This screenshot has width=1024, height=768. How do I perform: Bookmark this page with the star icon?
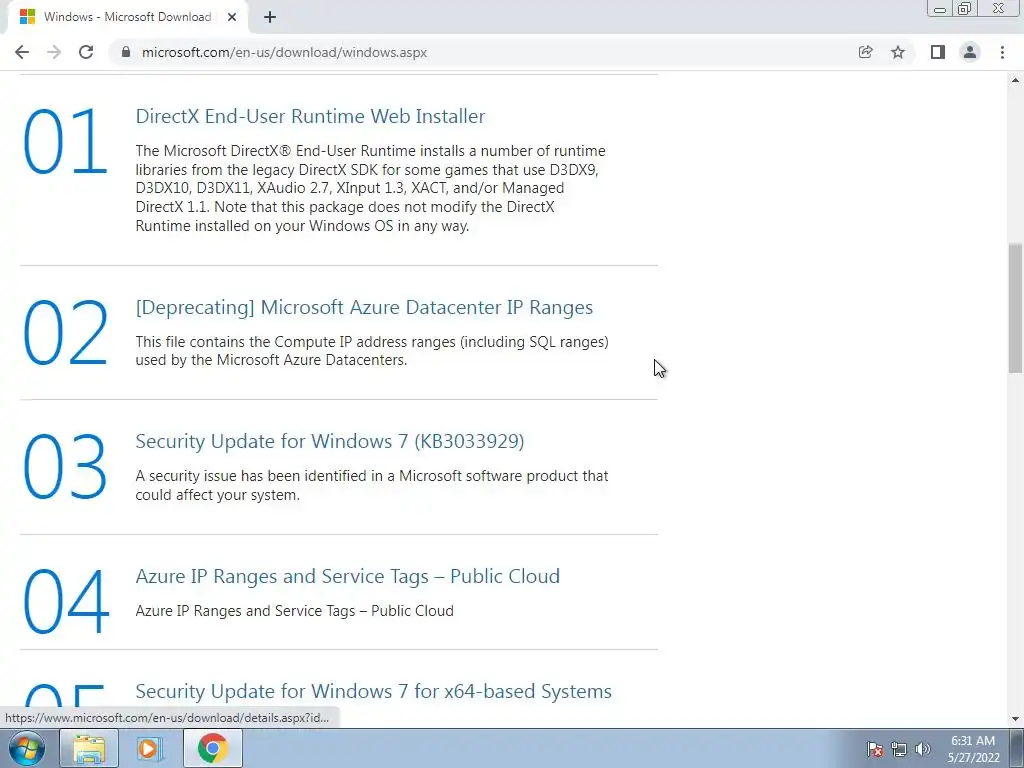(x=898, y=52)
